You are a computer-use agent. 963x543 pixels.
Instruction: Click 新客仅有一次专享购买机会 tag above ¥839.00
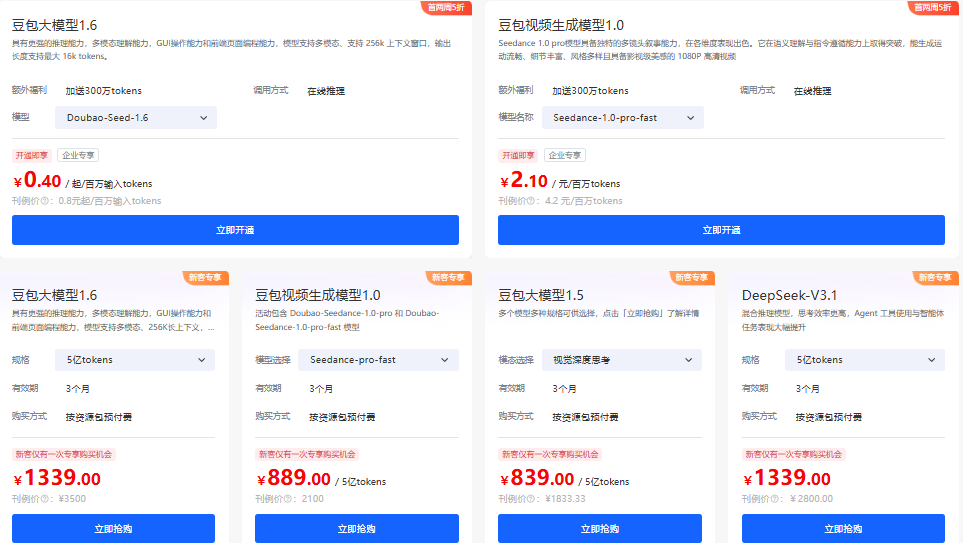(x=550, y=455)
